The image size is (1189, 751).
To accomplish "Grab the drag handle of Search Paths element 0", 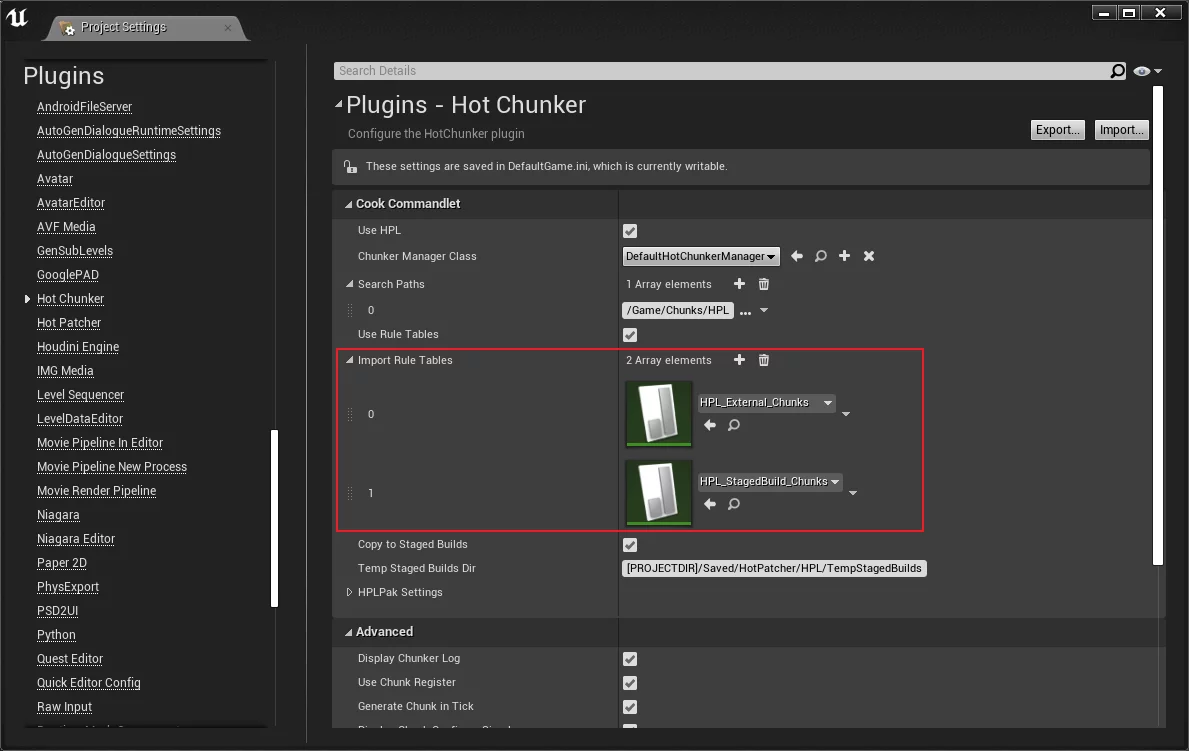I will (350, 310).
